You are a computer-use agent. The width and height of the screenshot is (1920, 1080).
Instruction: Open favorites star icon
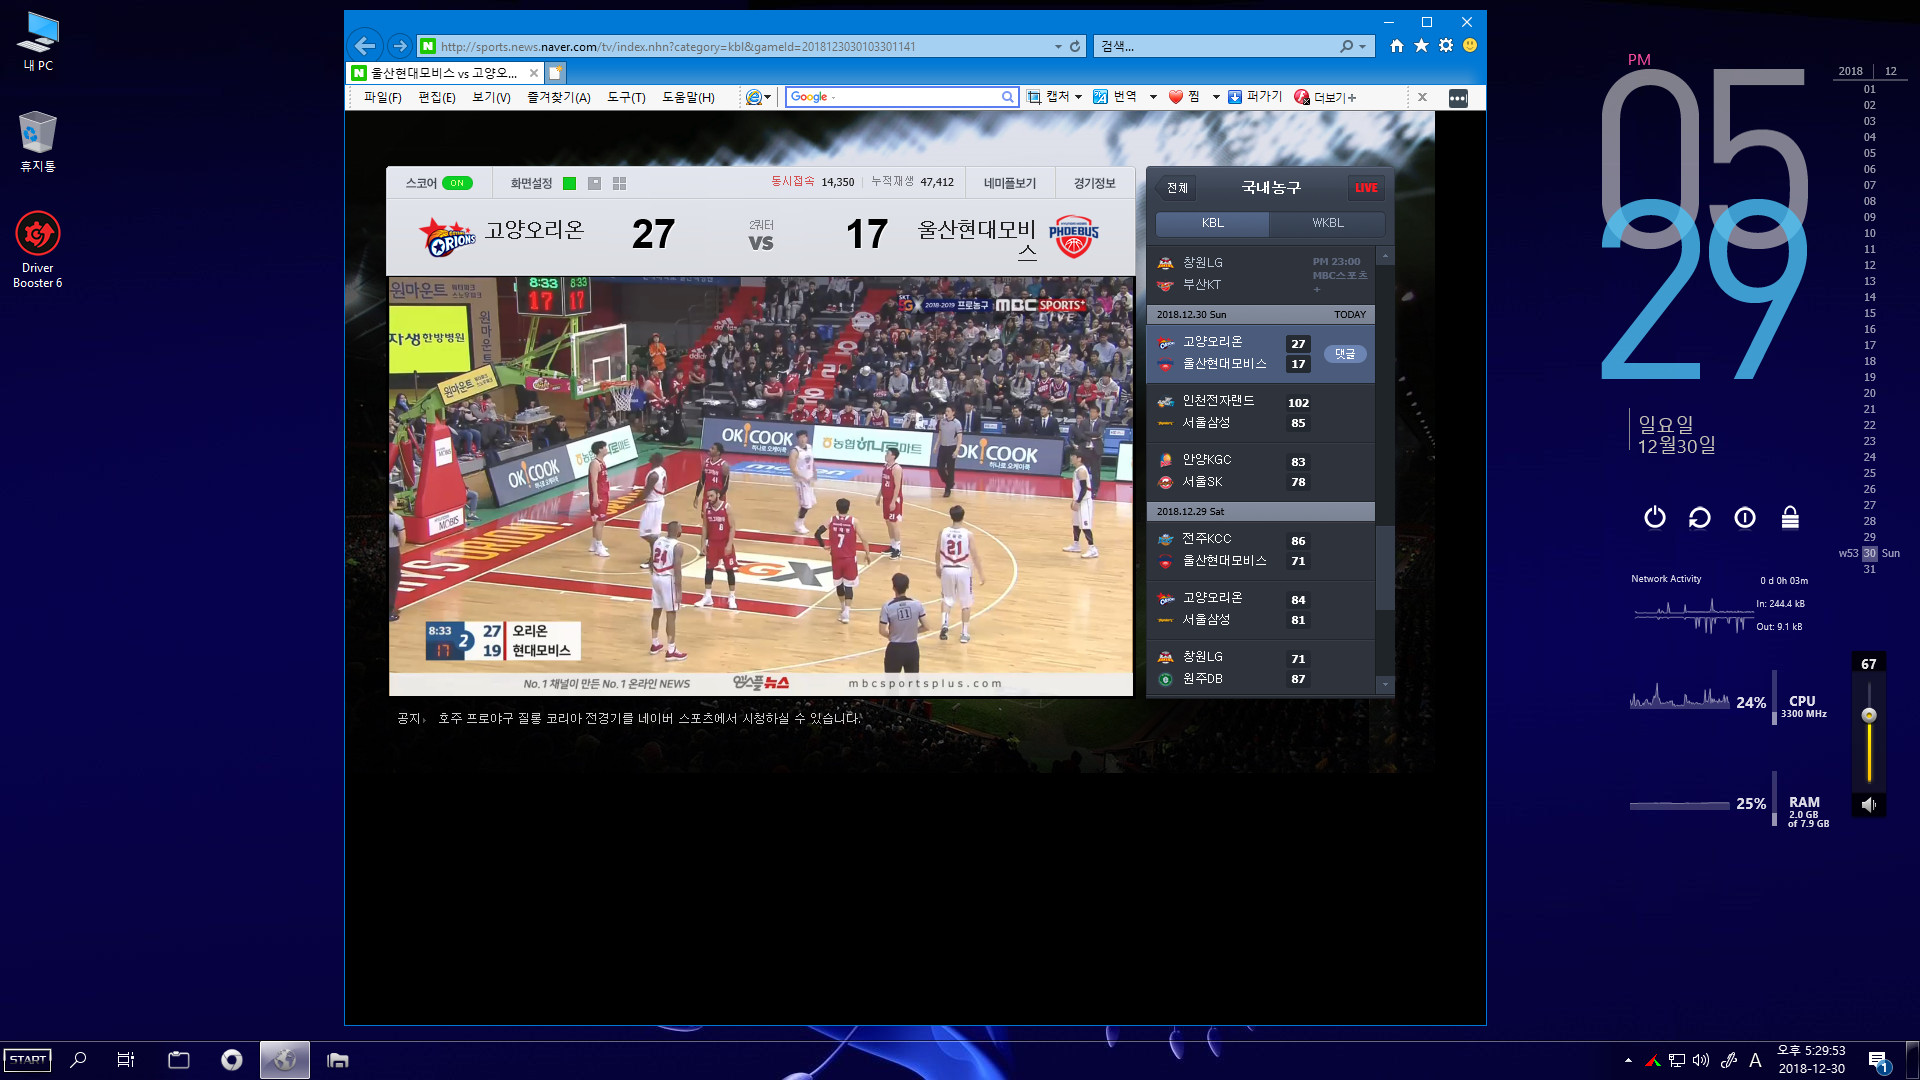tap(1421, 46)
